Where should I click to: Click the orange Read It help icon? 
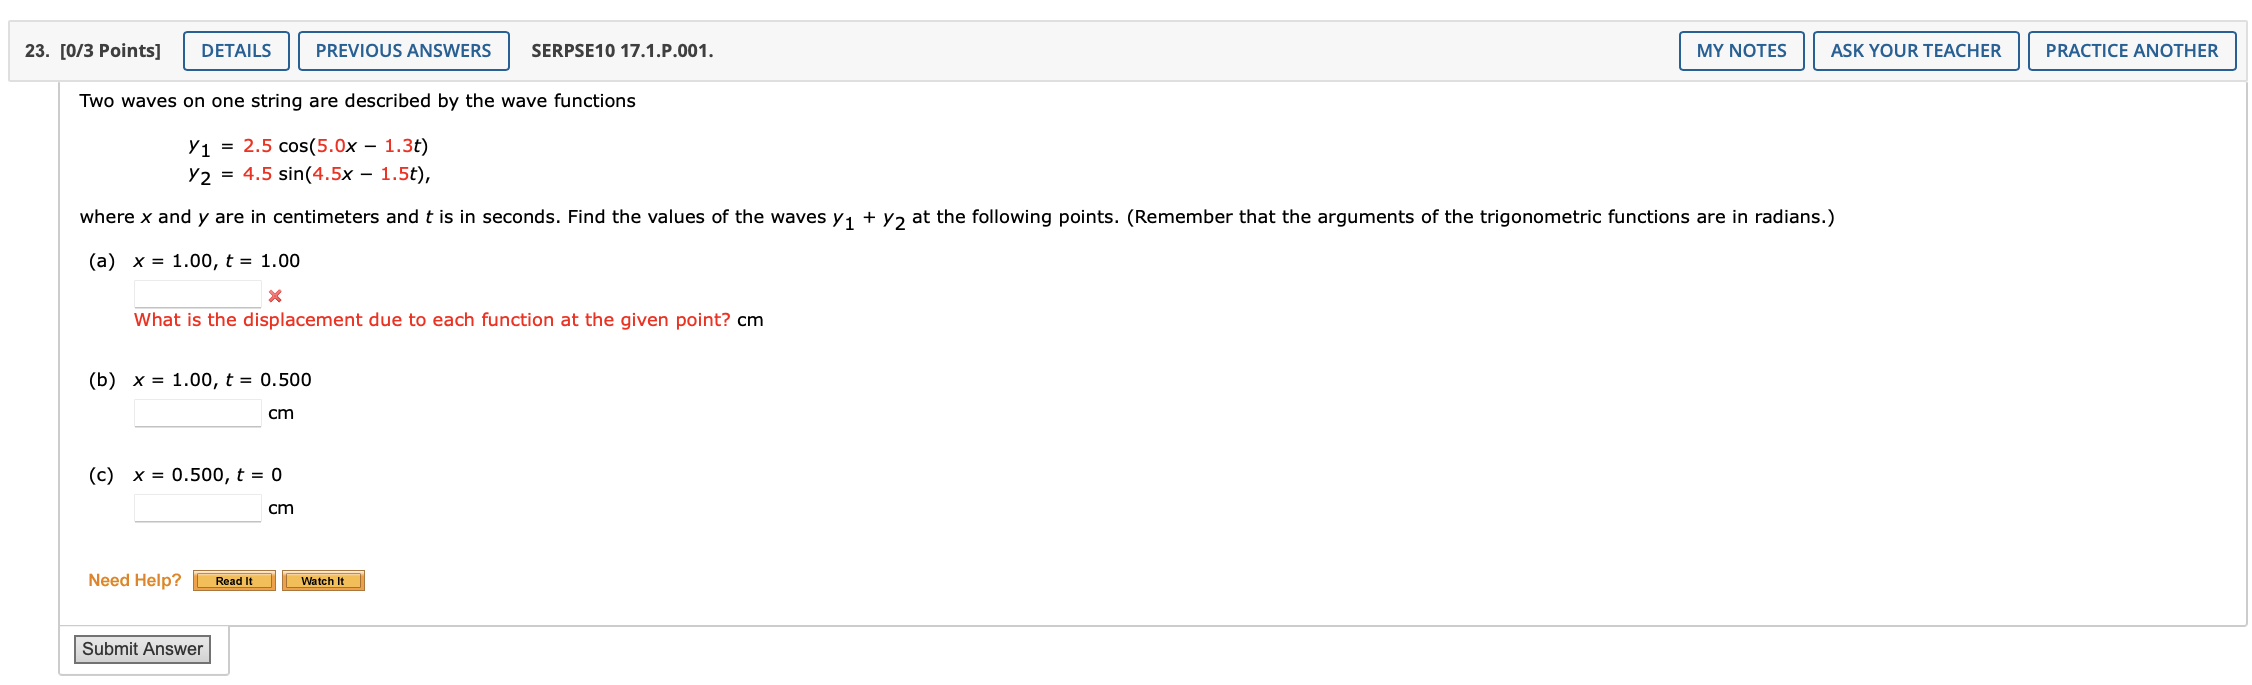[x=234, y=580]
